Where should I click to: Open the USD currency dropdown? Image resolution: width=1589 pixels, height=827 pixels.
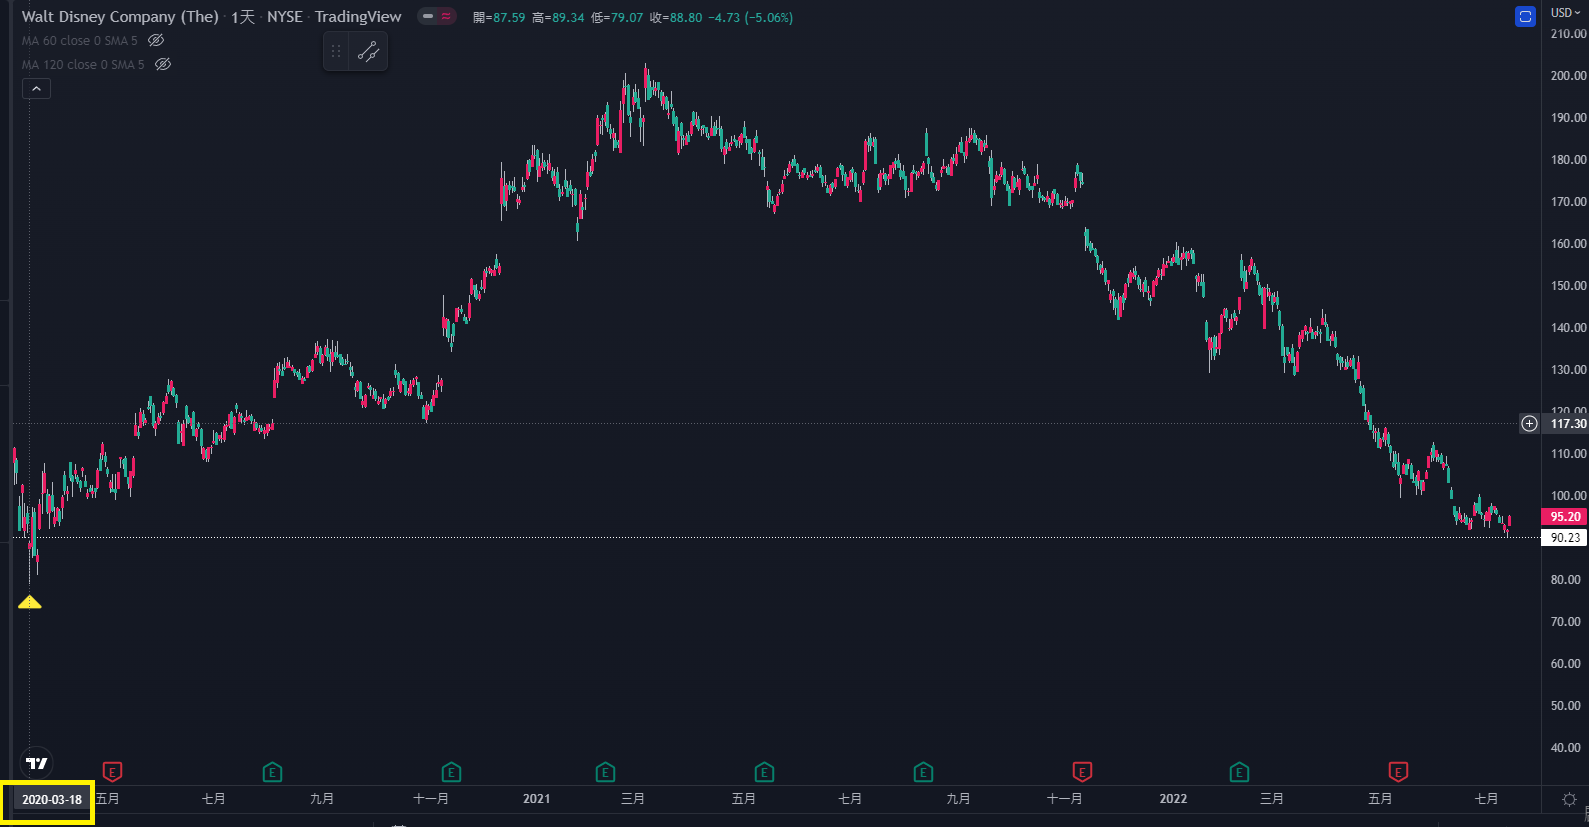click(x=1565, y=12)
